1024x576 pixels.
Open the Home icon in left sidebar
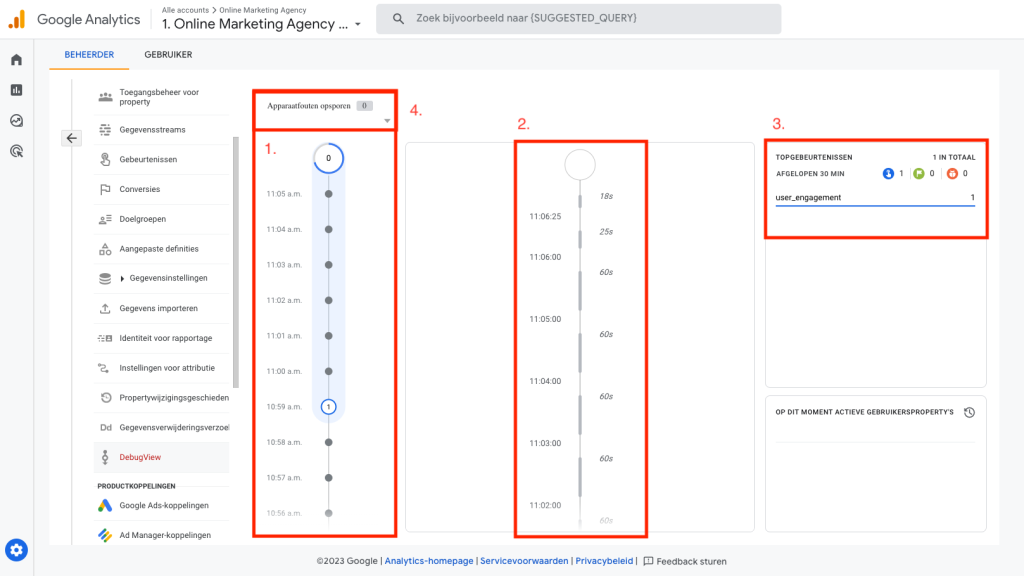(x=16, y=60)
